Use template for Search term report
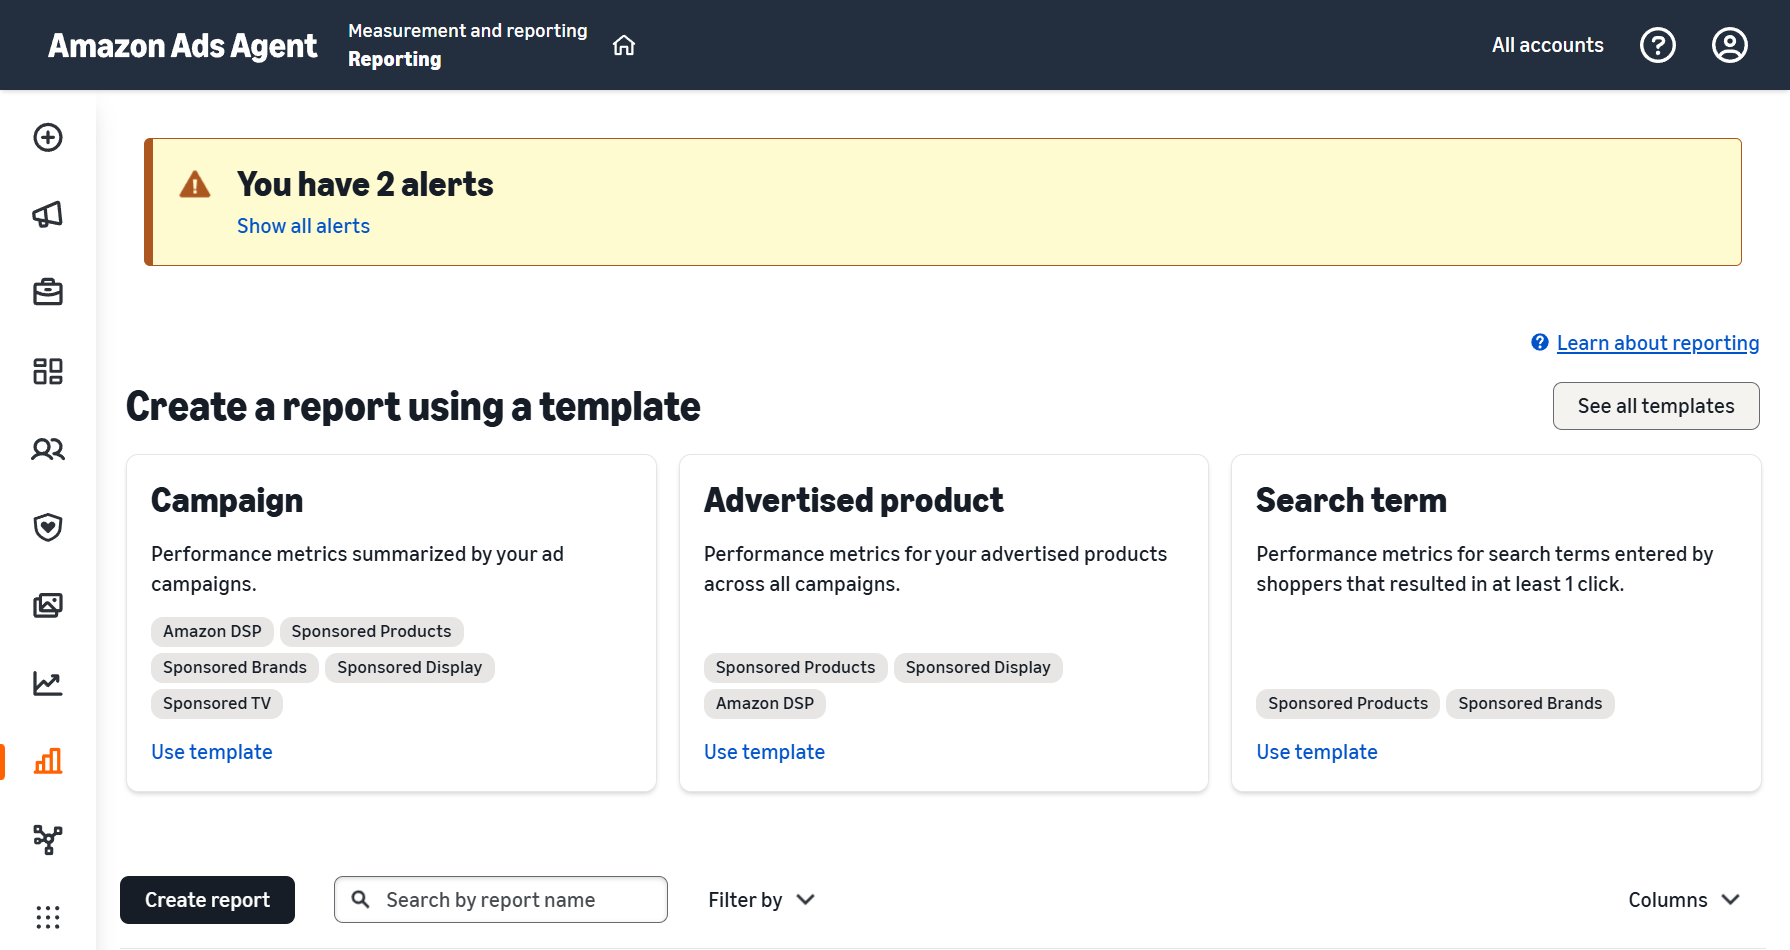Screen dimensions: 1790x950 (1317, 752)
